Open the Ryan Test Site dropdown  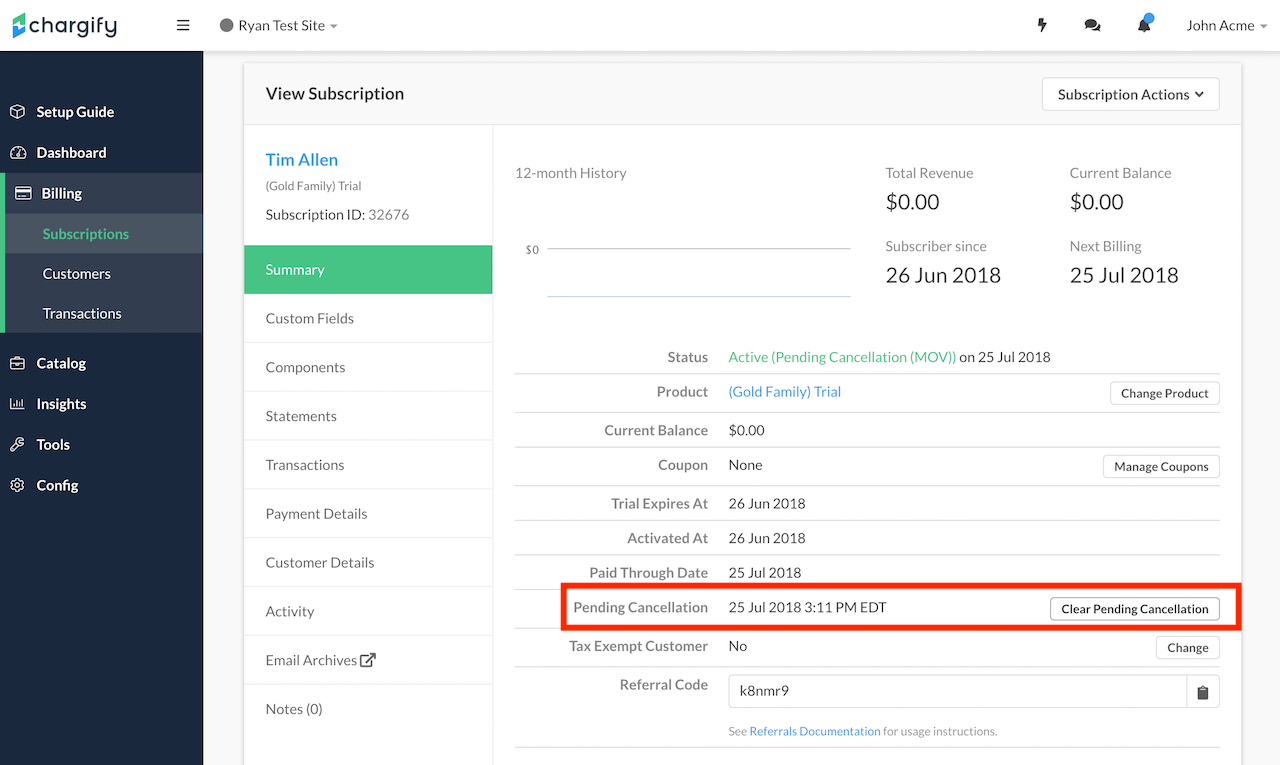click(x=278, y=25)
